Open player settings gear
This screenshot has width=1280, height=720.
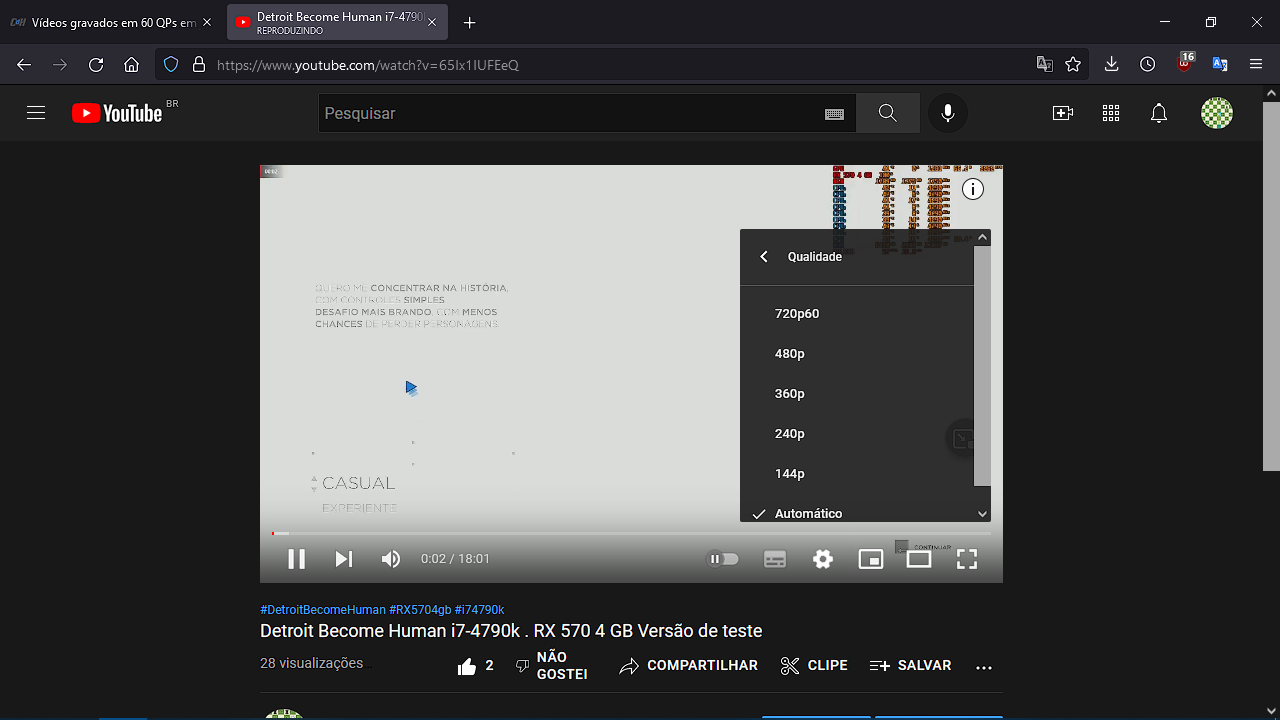(823, 559)
